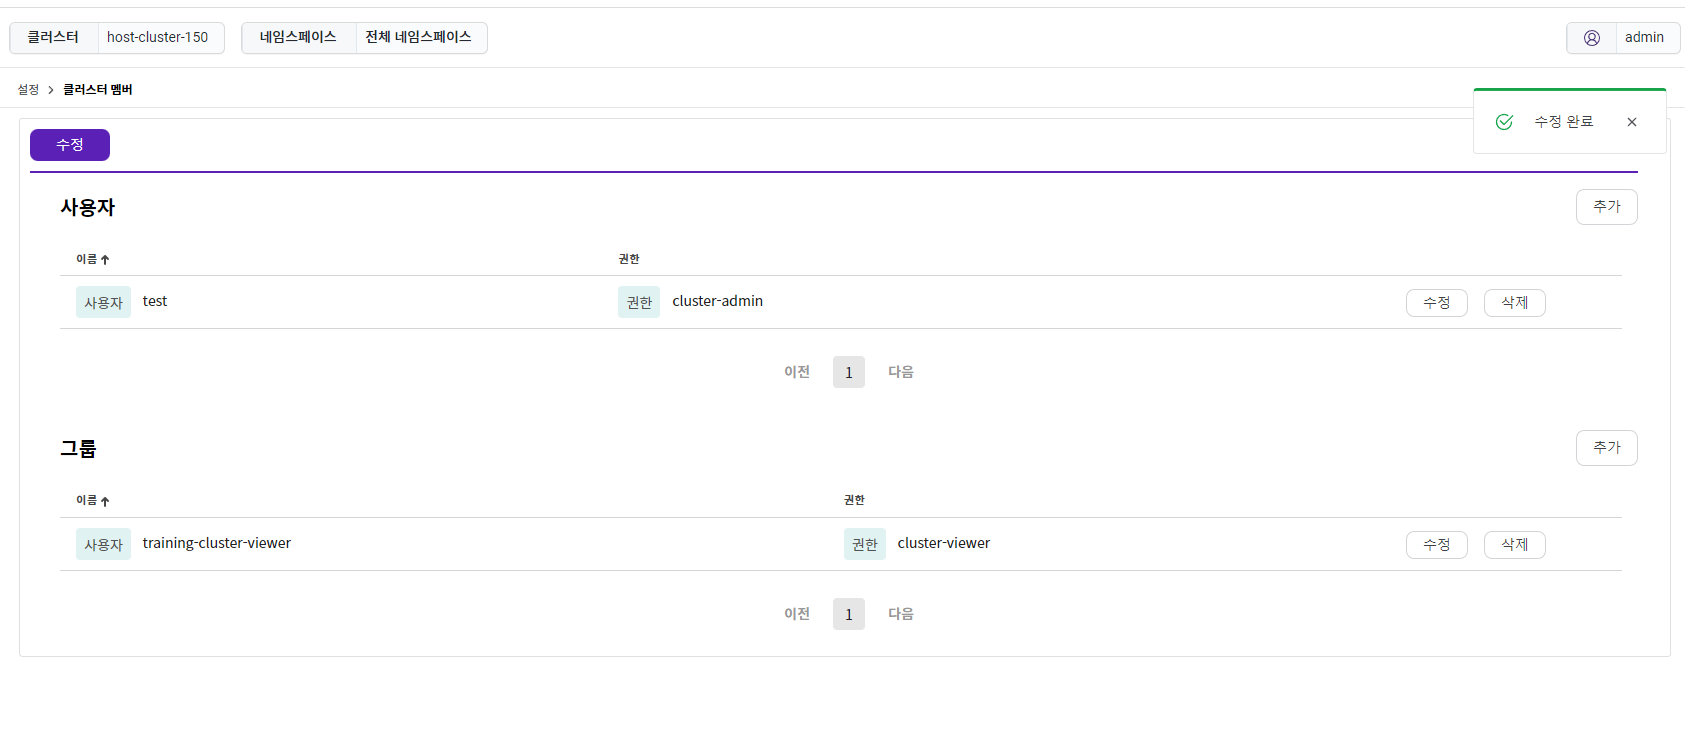Click the cluster-viewer role text
Screen dimensions: 1685x731
pyautogui.click(x=943, y=543)
